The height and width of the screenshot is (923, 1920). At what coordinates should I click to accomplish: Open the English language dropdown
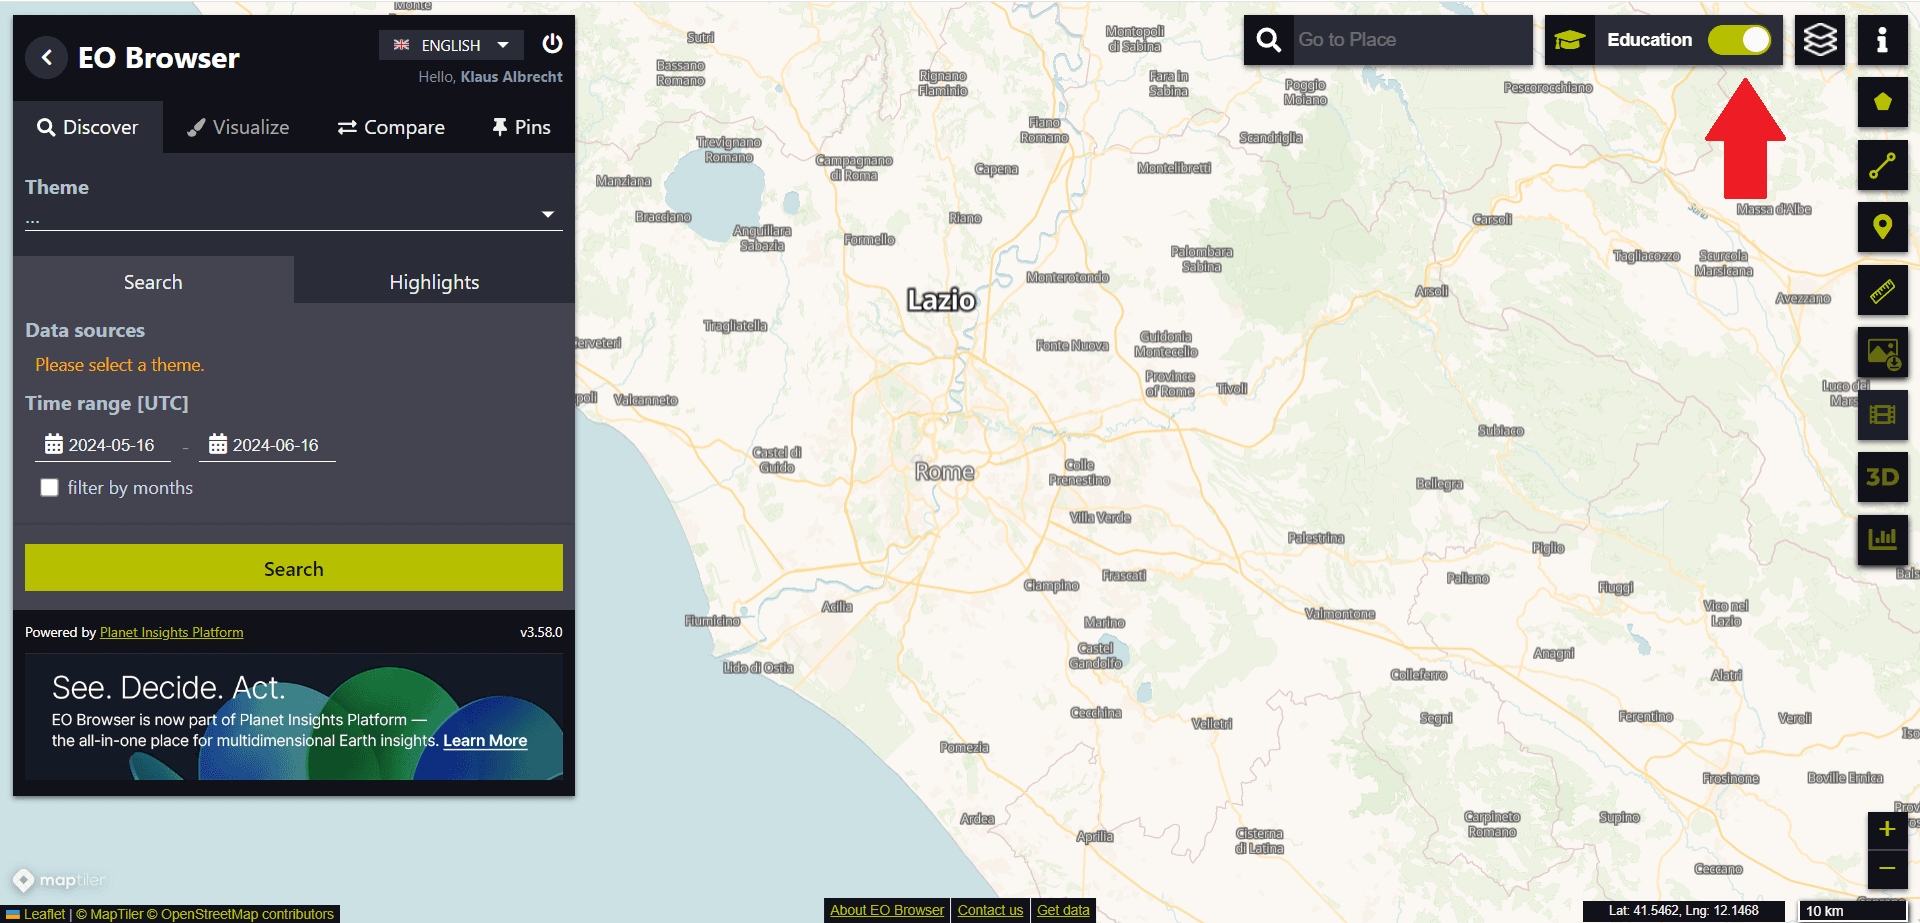pos(451,45)
